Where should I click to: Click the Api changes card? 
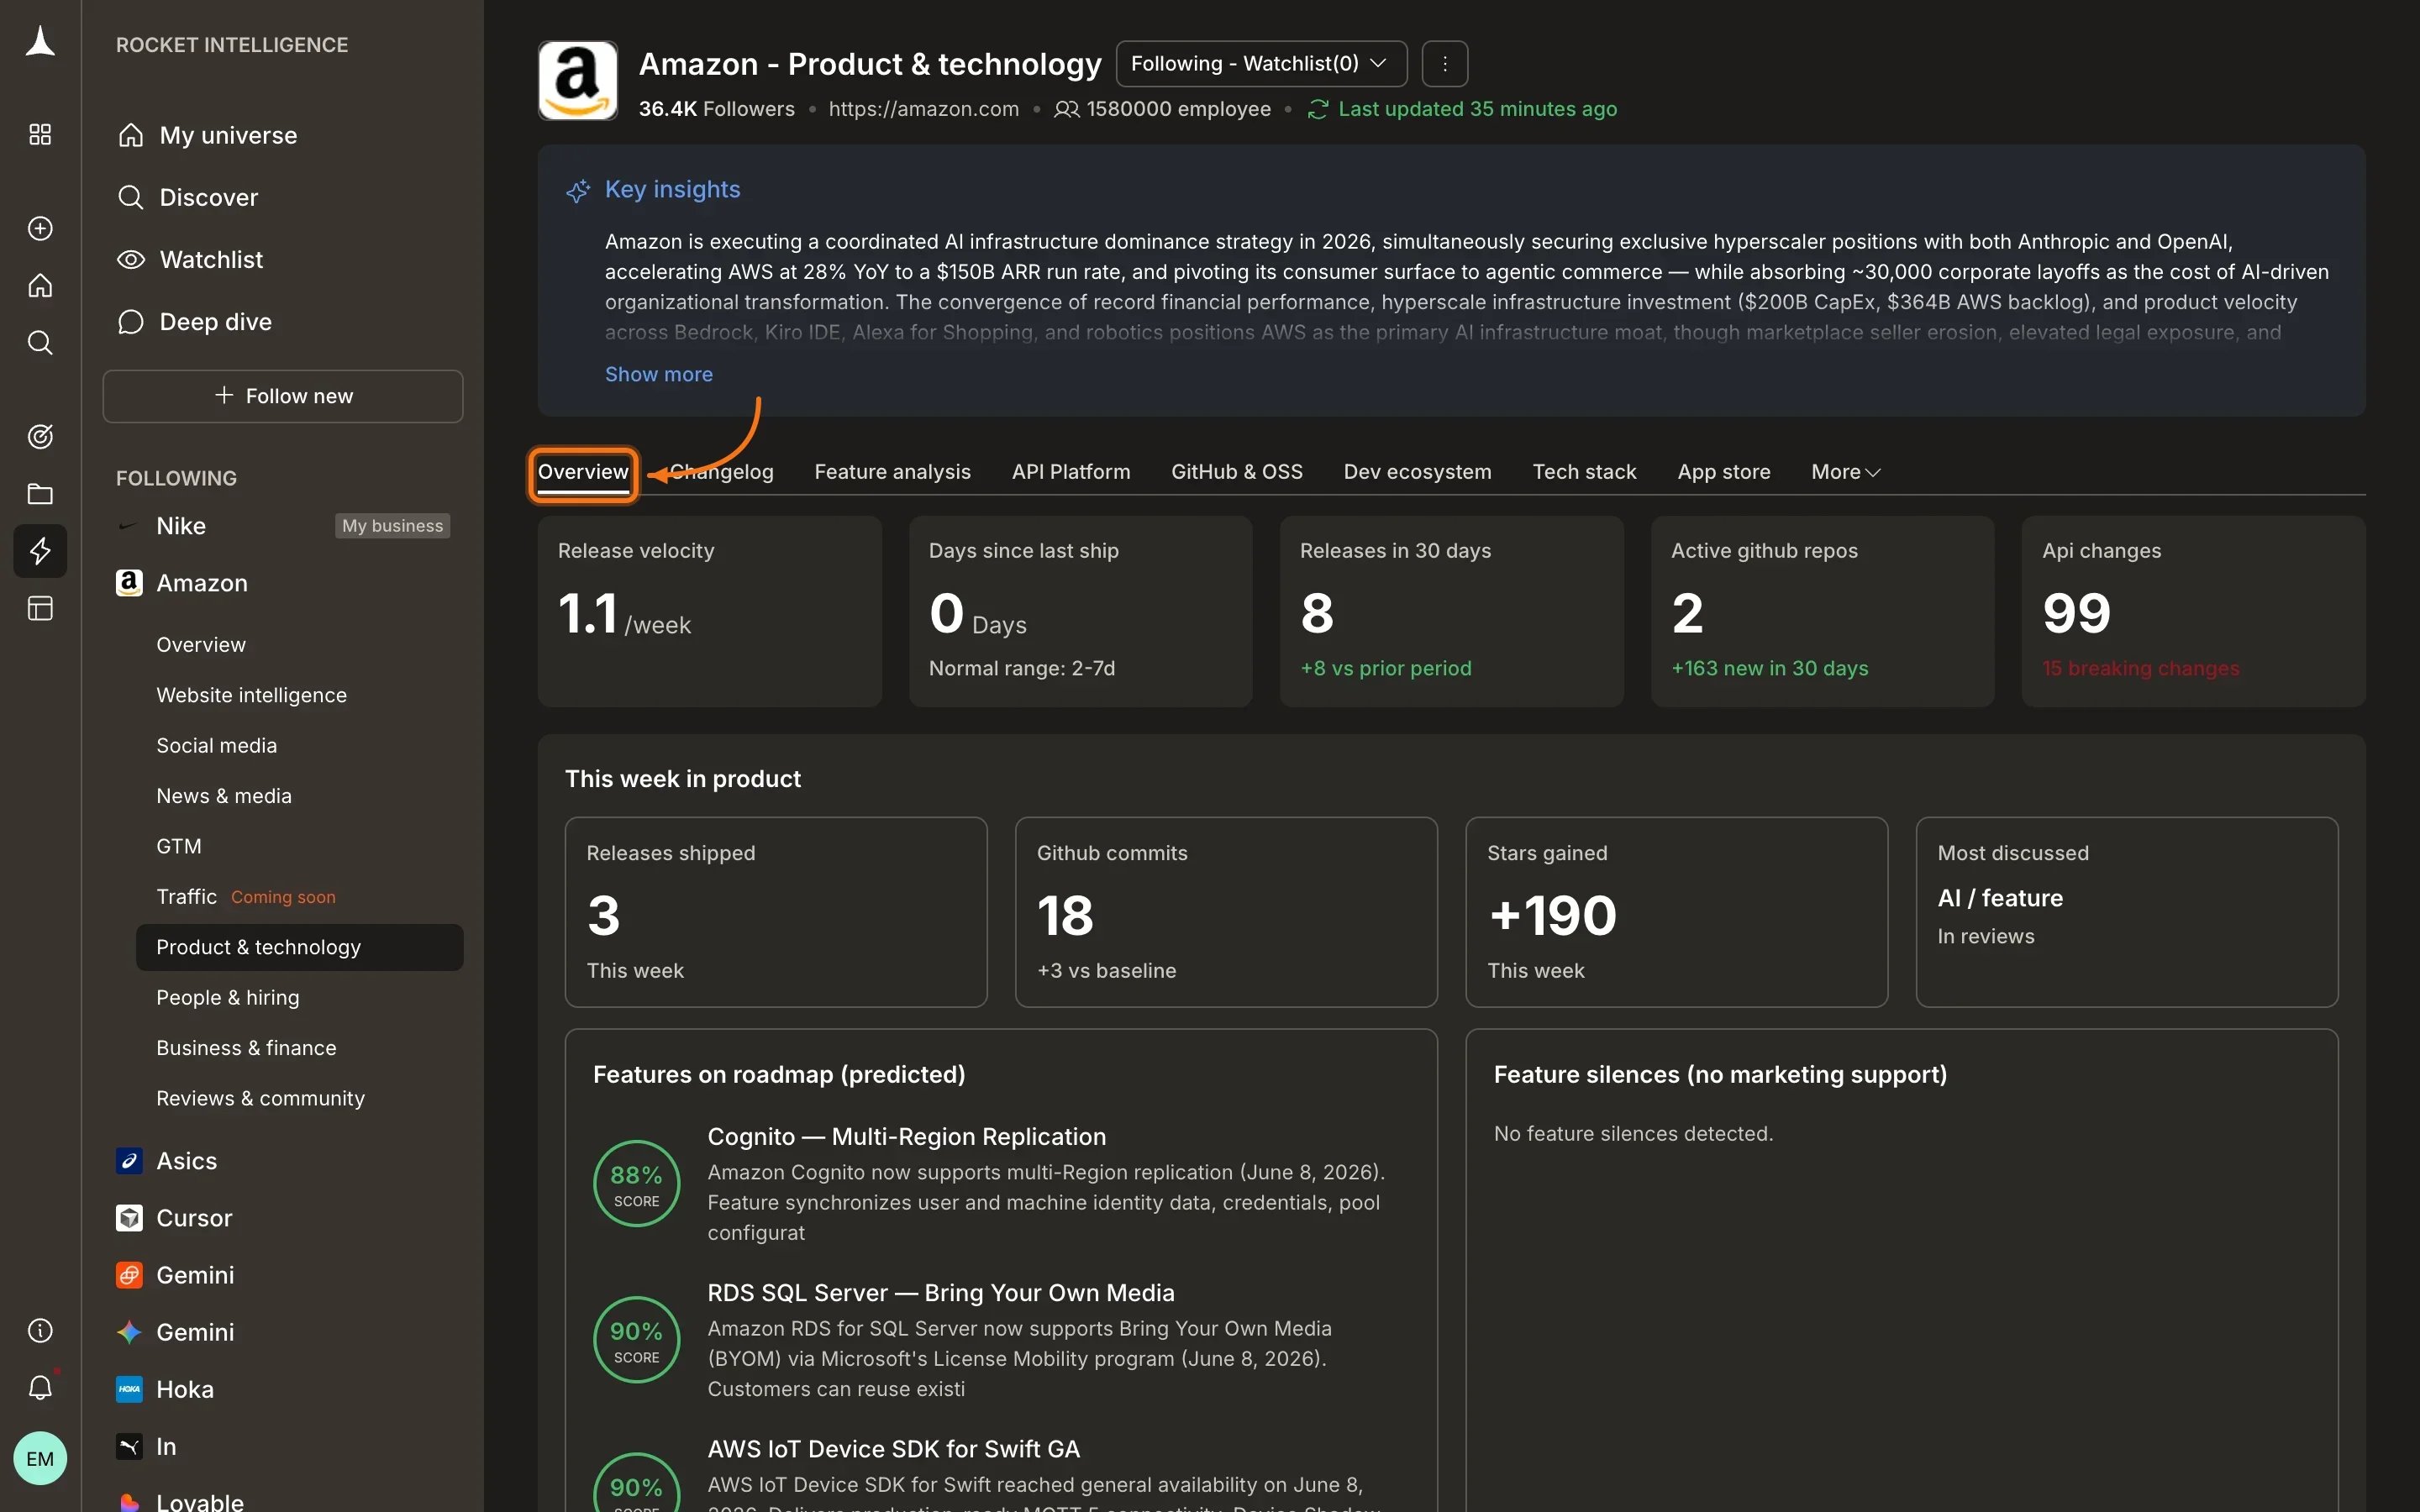[x=2193, y=611]
